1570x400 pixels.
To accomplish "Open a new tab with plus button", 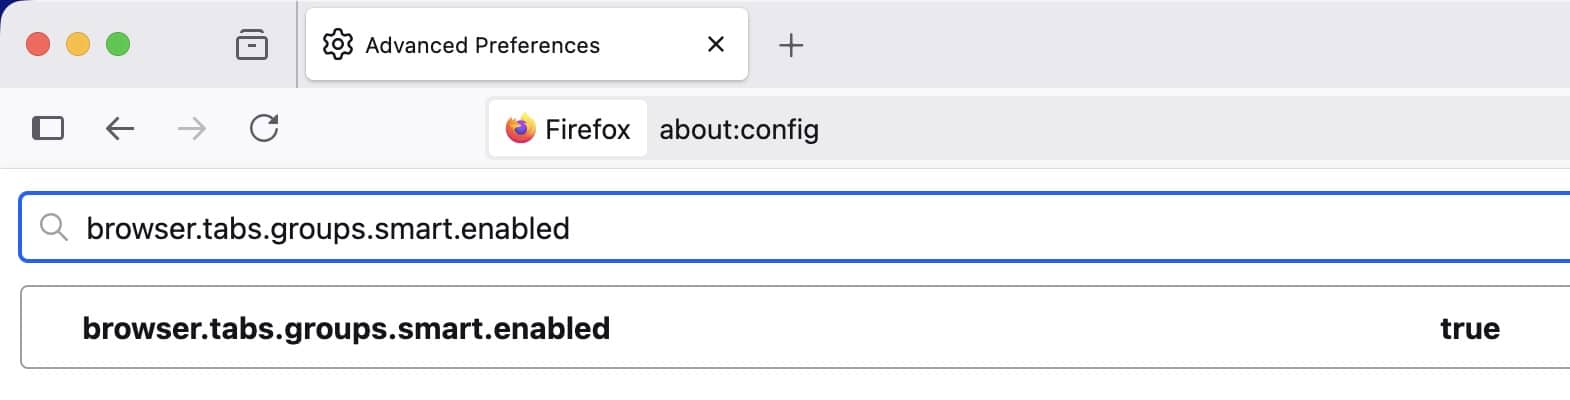I will click(x=791, y=45).
